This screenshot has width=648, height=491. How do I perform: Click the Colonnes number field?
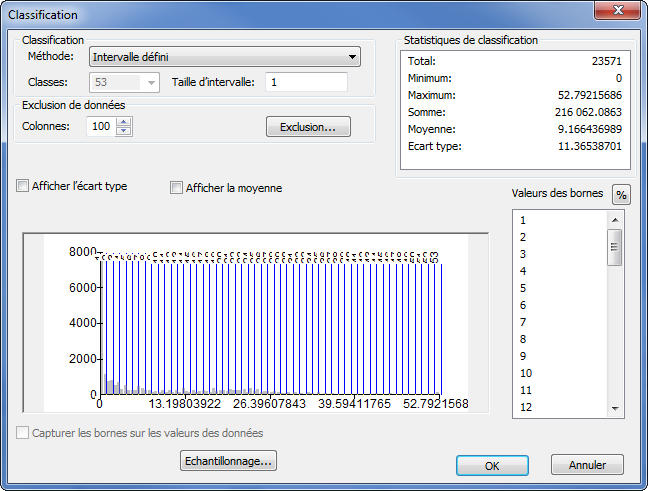pos(100,127)
